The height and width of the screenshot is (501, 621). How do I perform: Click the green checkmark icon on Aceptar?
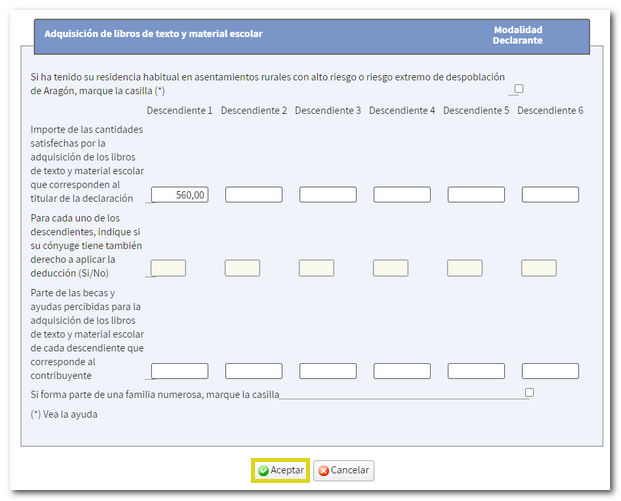point(263,470)
